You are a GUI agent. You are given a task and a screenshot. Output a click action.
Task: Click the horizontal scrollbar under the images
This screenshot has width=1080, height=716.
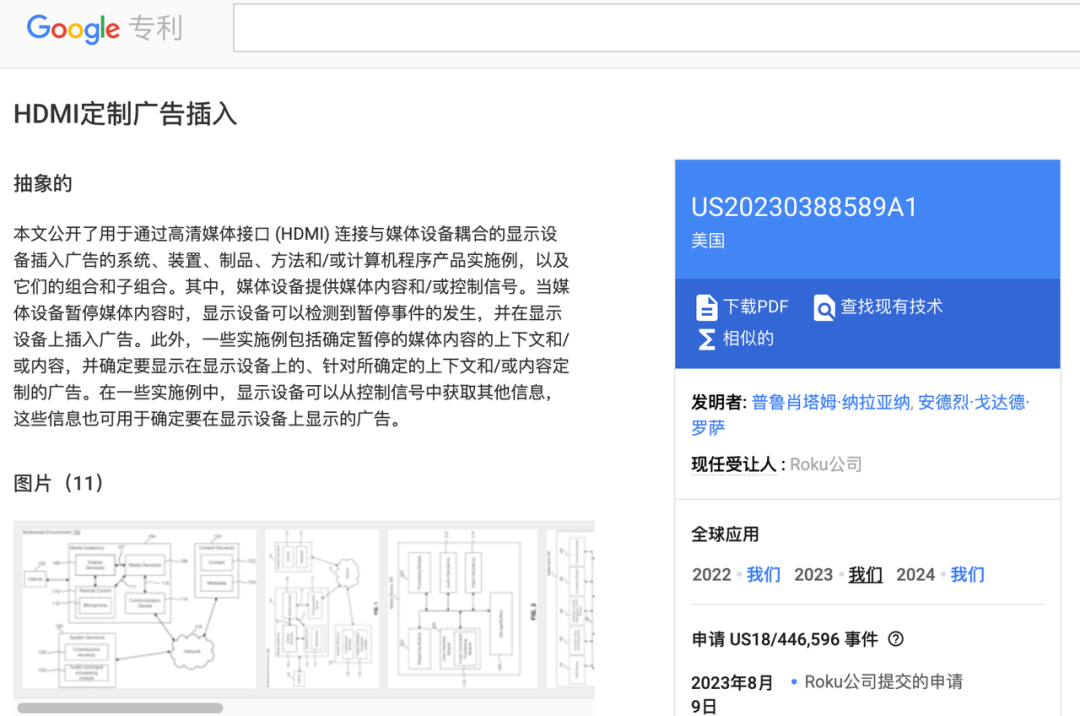click(120, 708)
